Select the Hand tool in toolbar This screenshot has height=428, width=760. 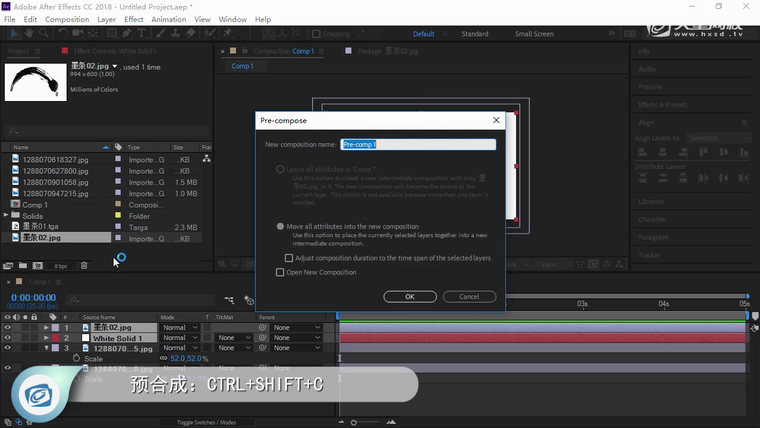coord(27,33)
